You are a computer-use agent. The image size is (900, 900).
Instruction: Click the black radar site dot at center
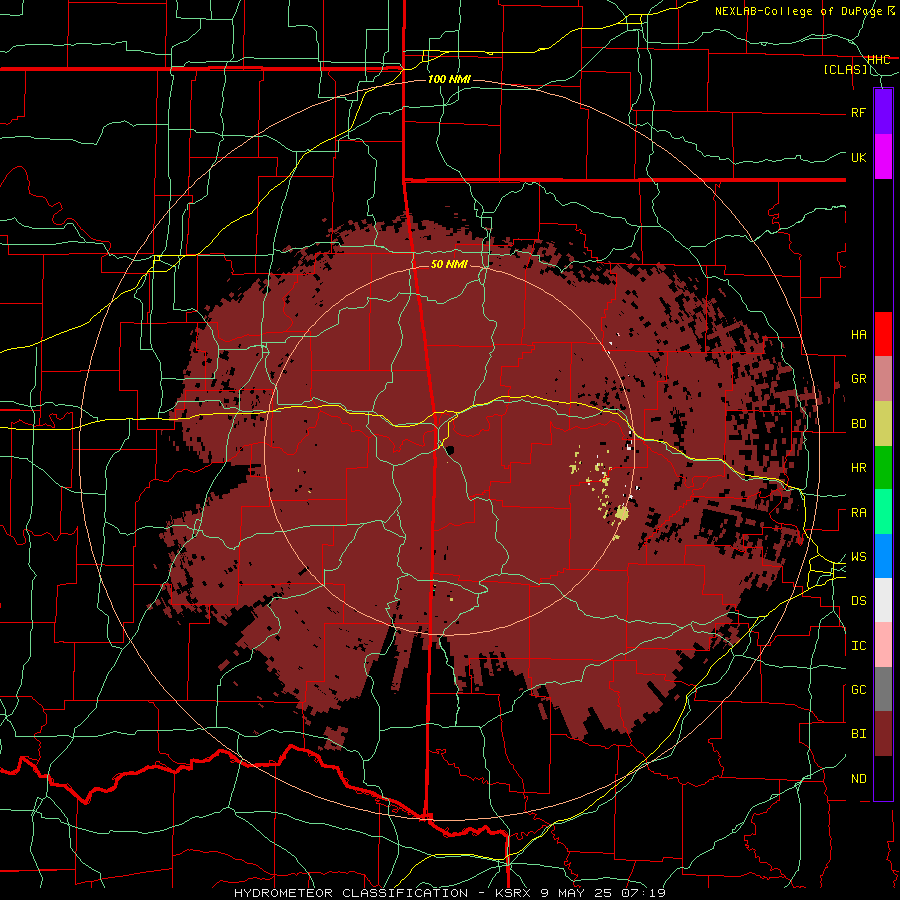coord(449,449)
